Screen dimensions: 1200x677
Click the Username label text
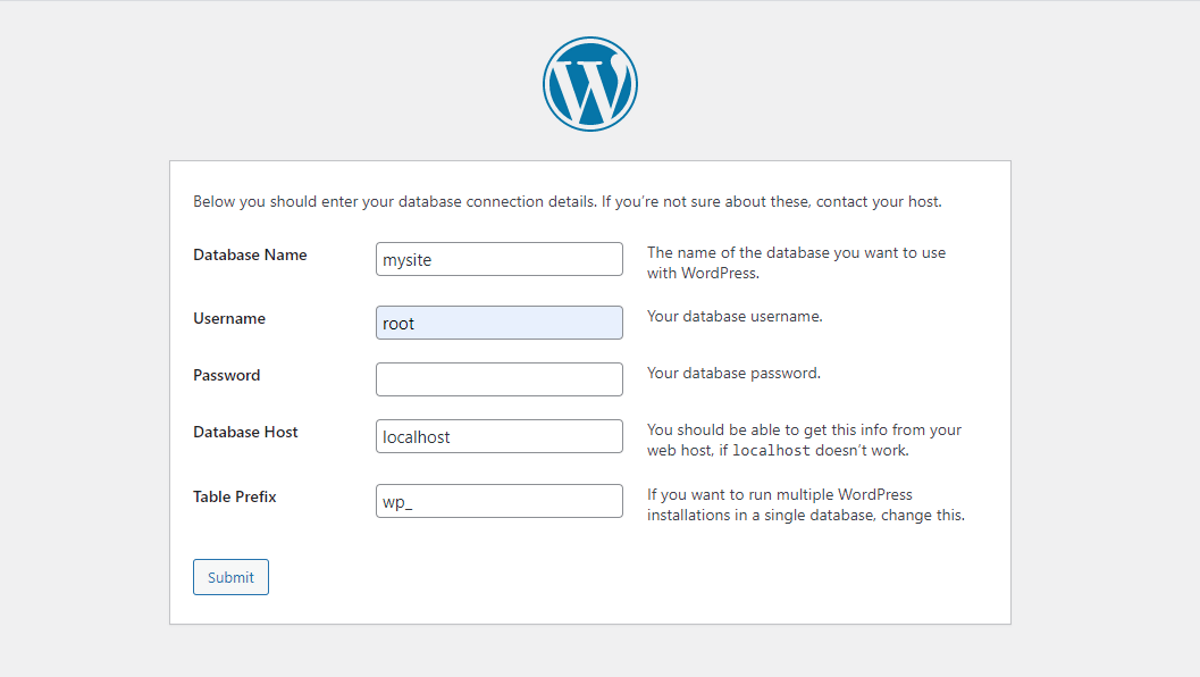pos(229,318)
